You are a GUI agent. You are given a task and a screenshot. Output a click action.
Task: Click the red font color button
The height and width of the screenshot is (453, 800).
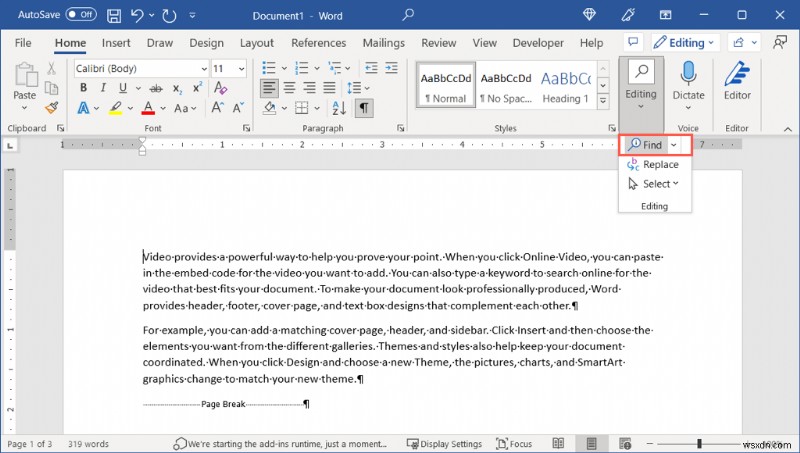point(148,108)
